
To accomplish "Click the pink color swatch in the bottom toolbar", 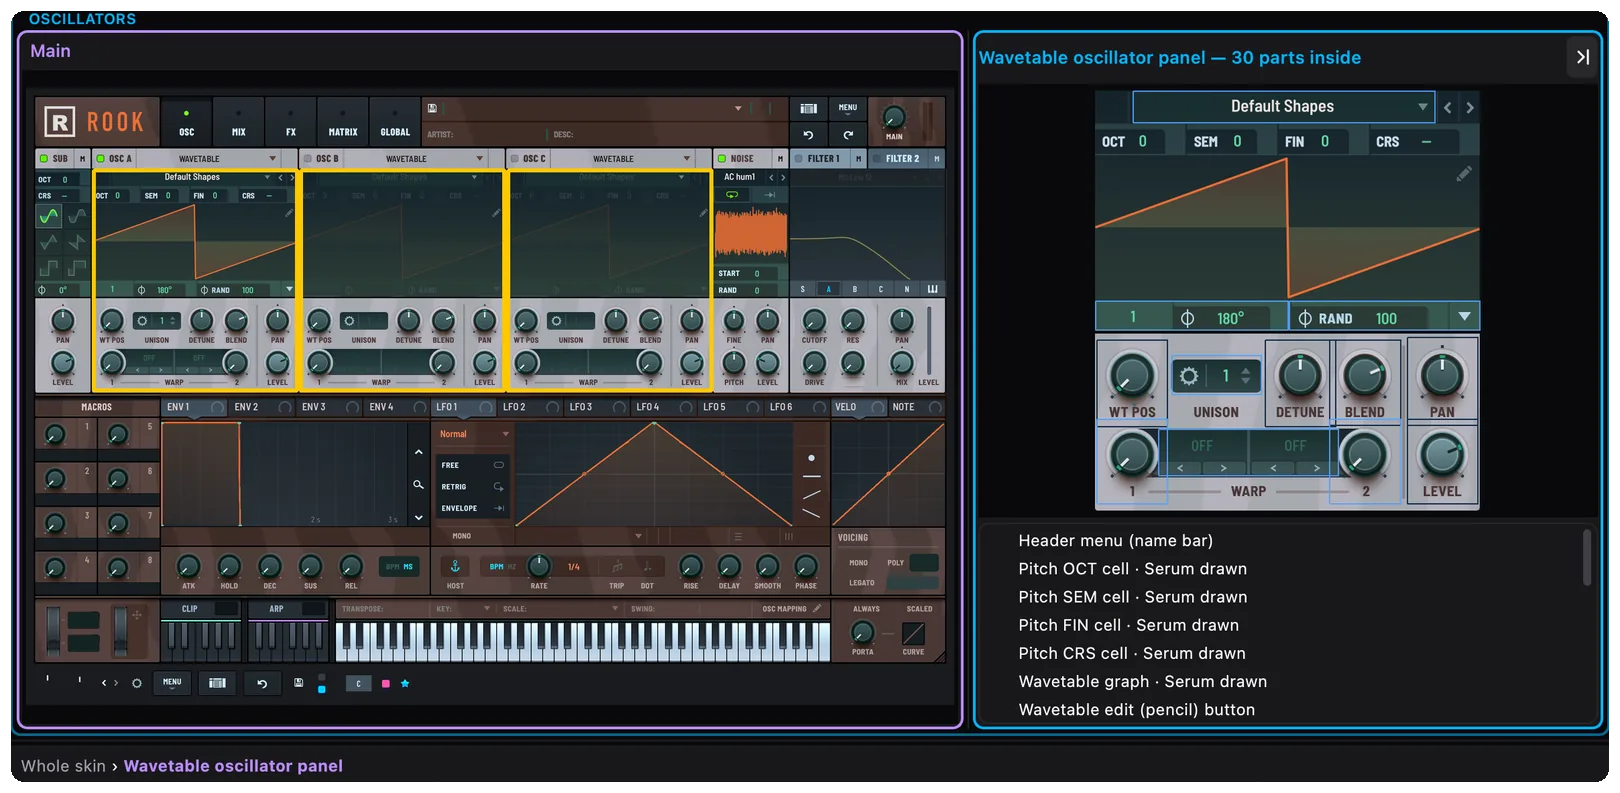I will click(x=385, y=684).
